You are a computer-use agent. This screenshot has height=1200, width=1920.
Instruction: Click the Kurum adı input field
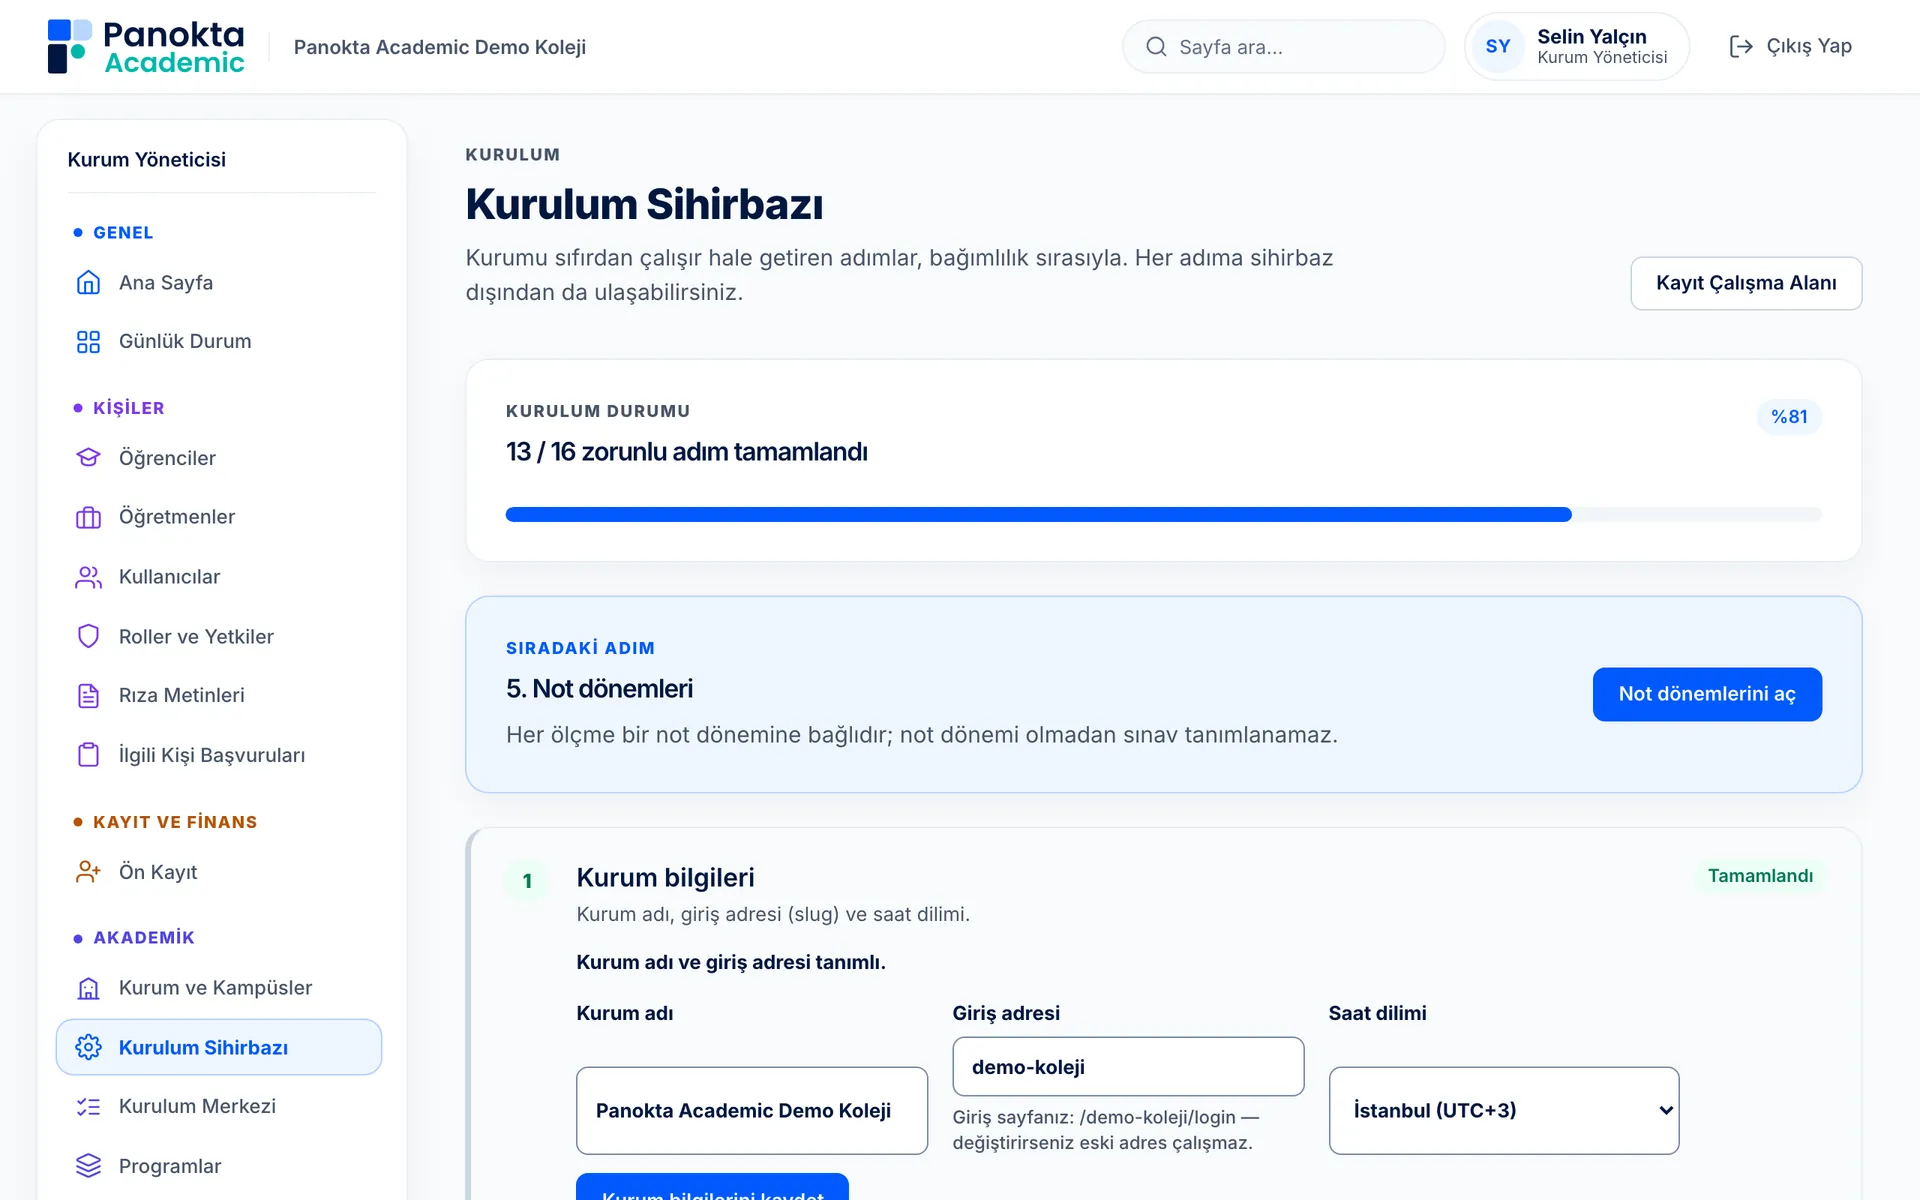point(752,1111)
